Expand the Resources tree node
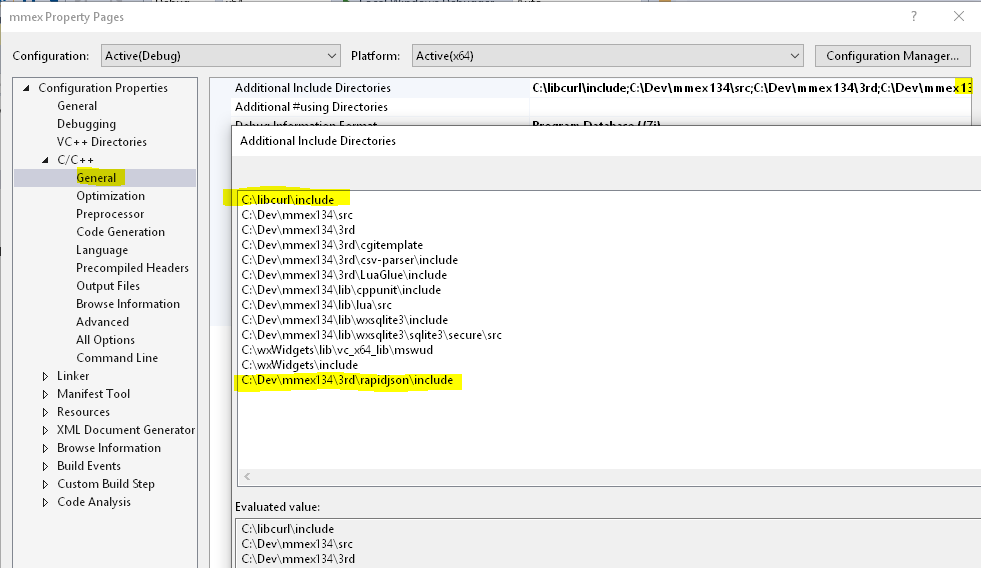The width and height of the screenshot is (981, 568). 45,412
